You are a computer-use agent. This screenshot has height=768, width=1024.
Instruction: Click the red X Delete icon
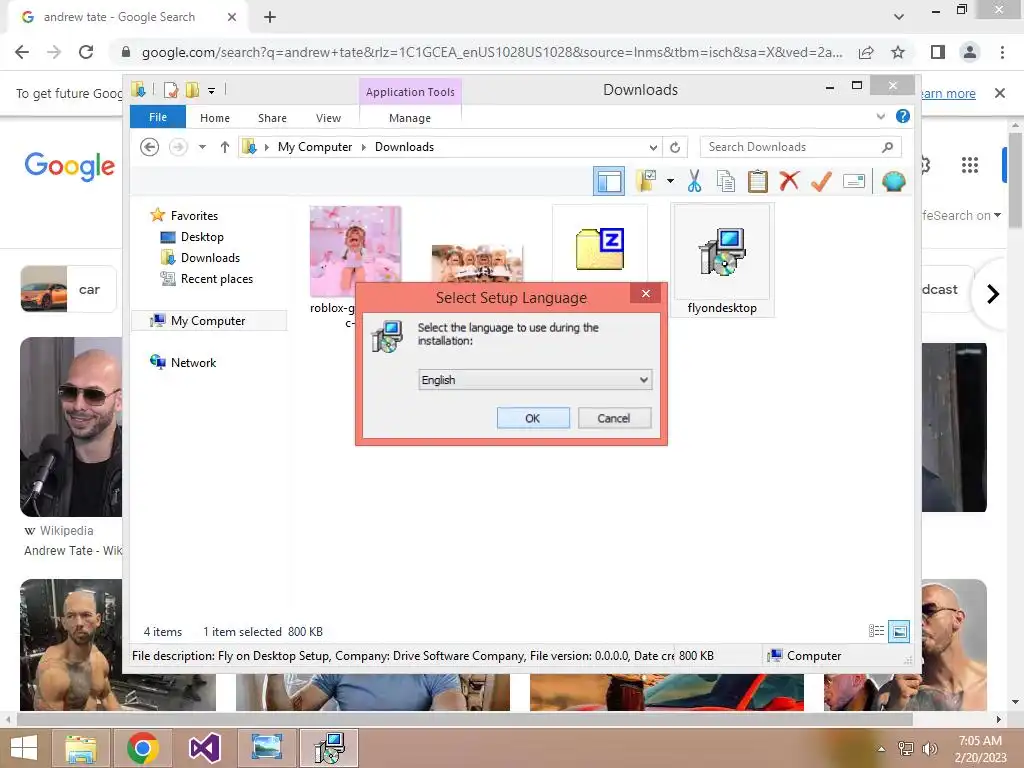[789, 180]
